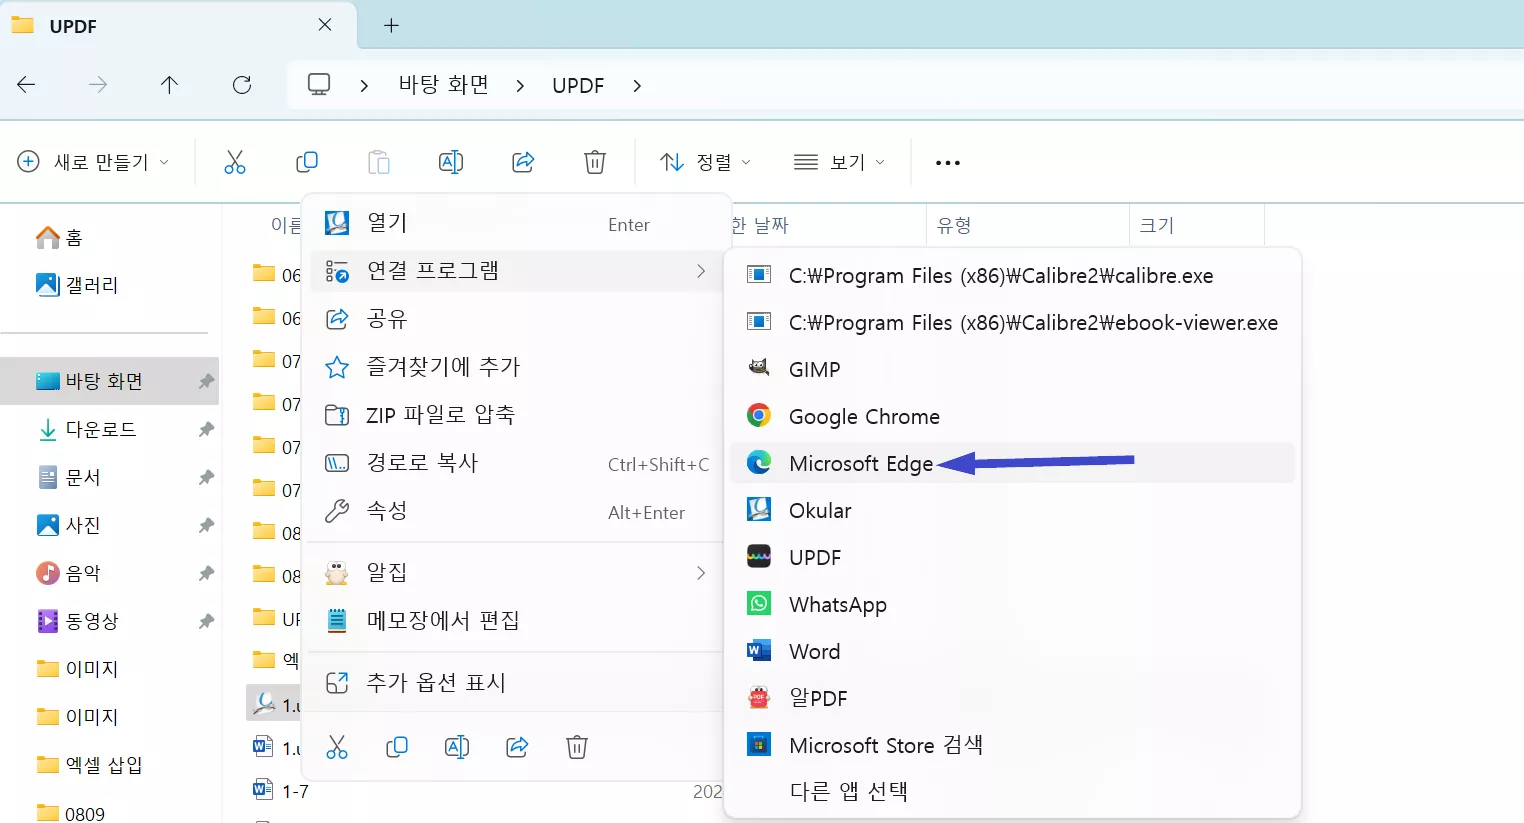This screenshot has height=823, width=1524.
Task: Refresh the current folder view
Action: coord(242,85)
